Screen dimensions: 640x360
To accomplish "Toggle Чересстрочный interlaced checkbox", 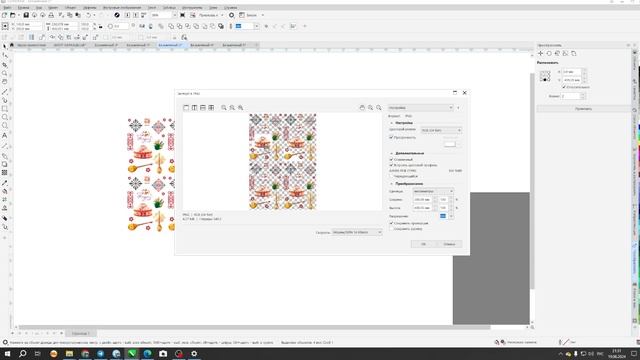I will 391,176.
